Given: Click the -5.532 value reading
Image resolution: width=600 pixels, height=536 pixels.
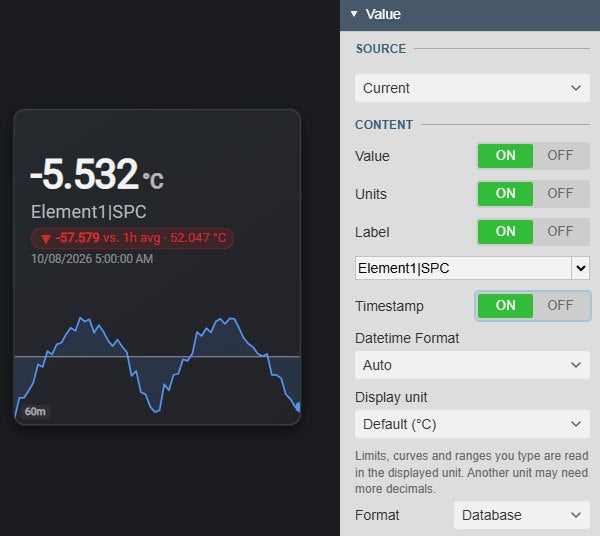Looking at the screenshot, I should point(84,174).
